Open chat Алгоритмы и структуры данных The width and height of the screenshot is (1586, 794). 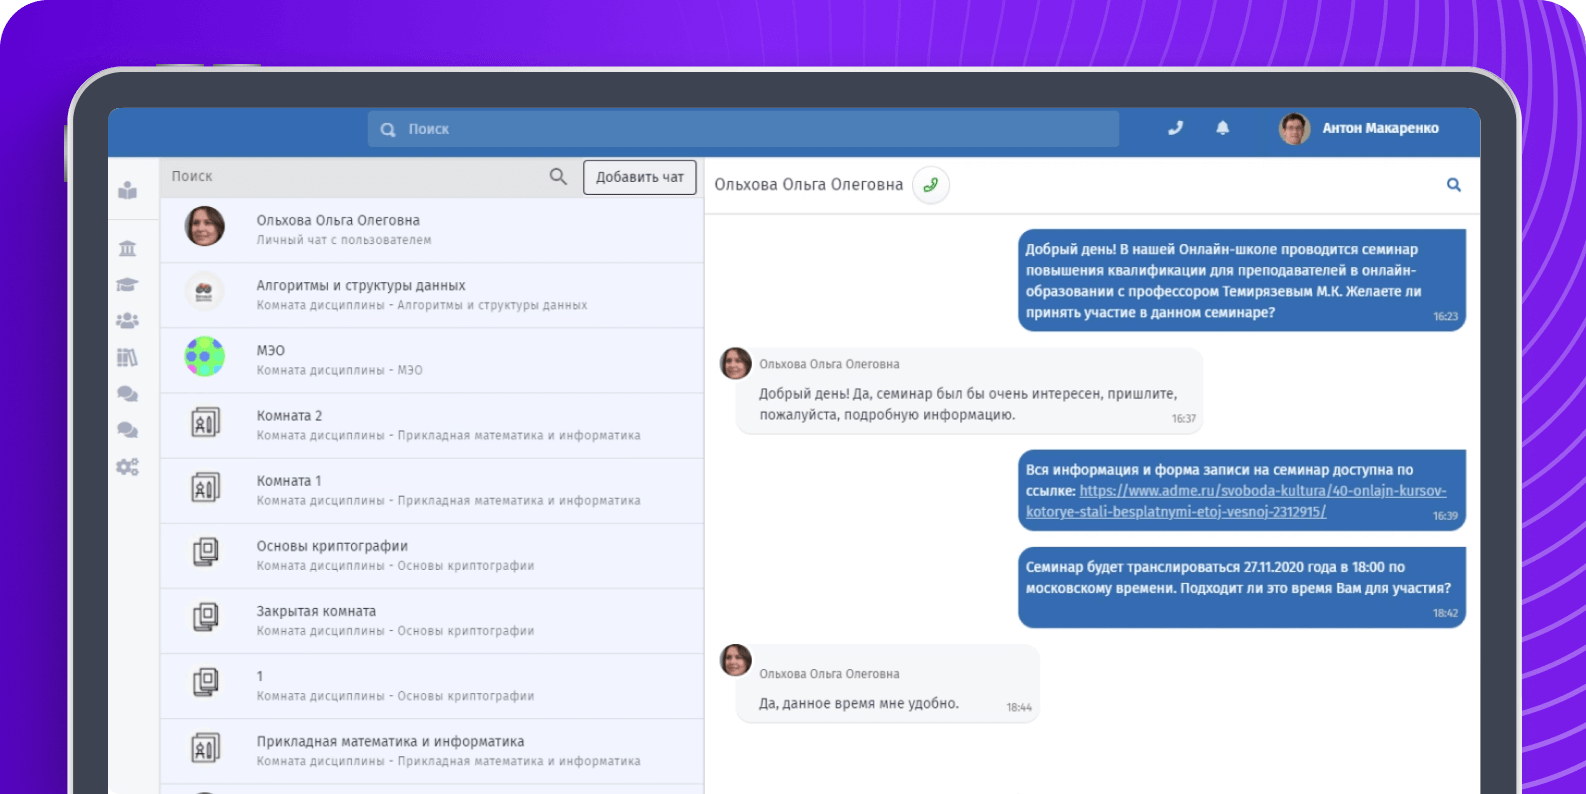pyautogui.click(x=432, y=295)
